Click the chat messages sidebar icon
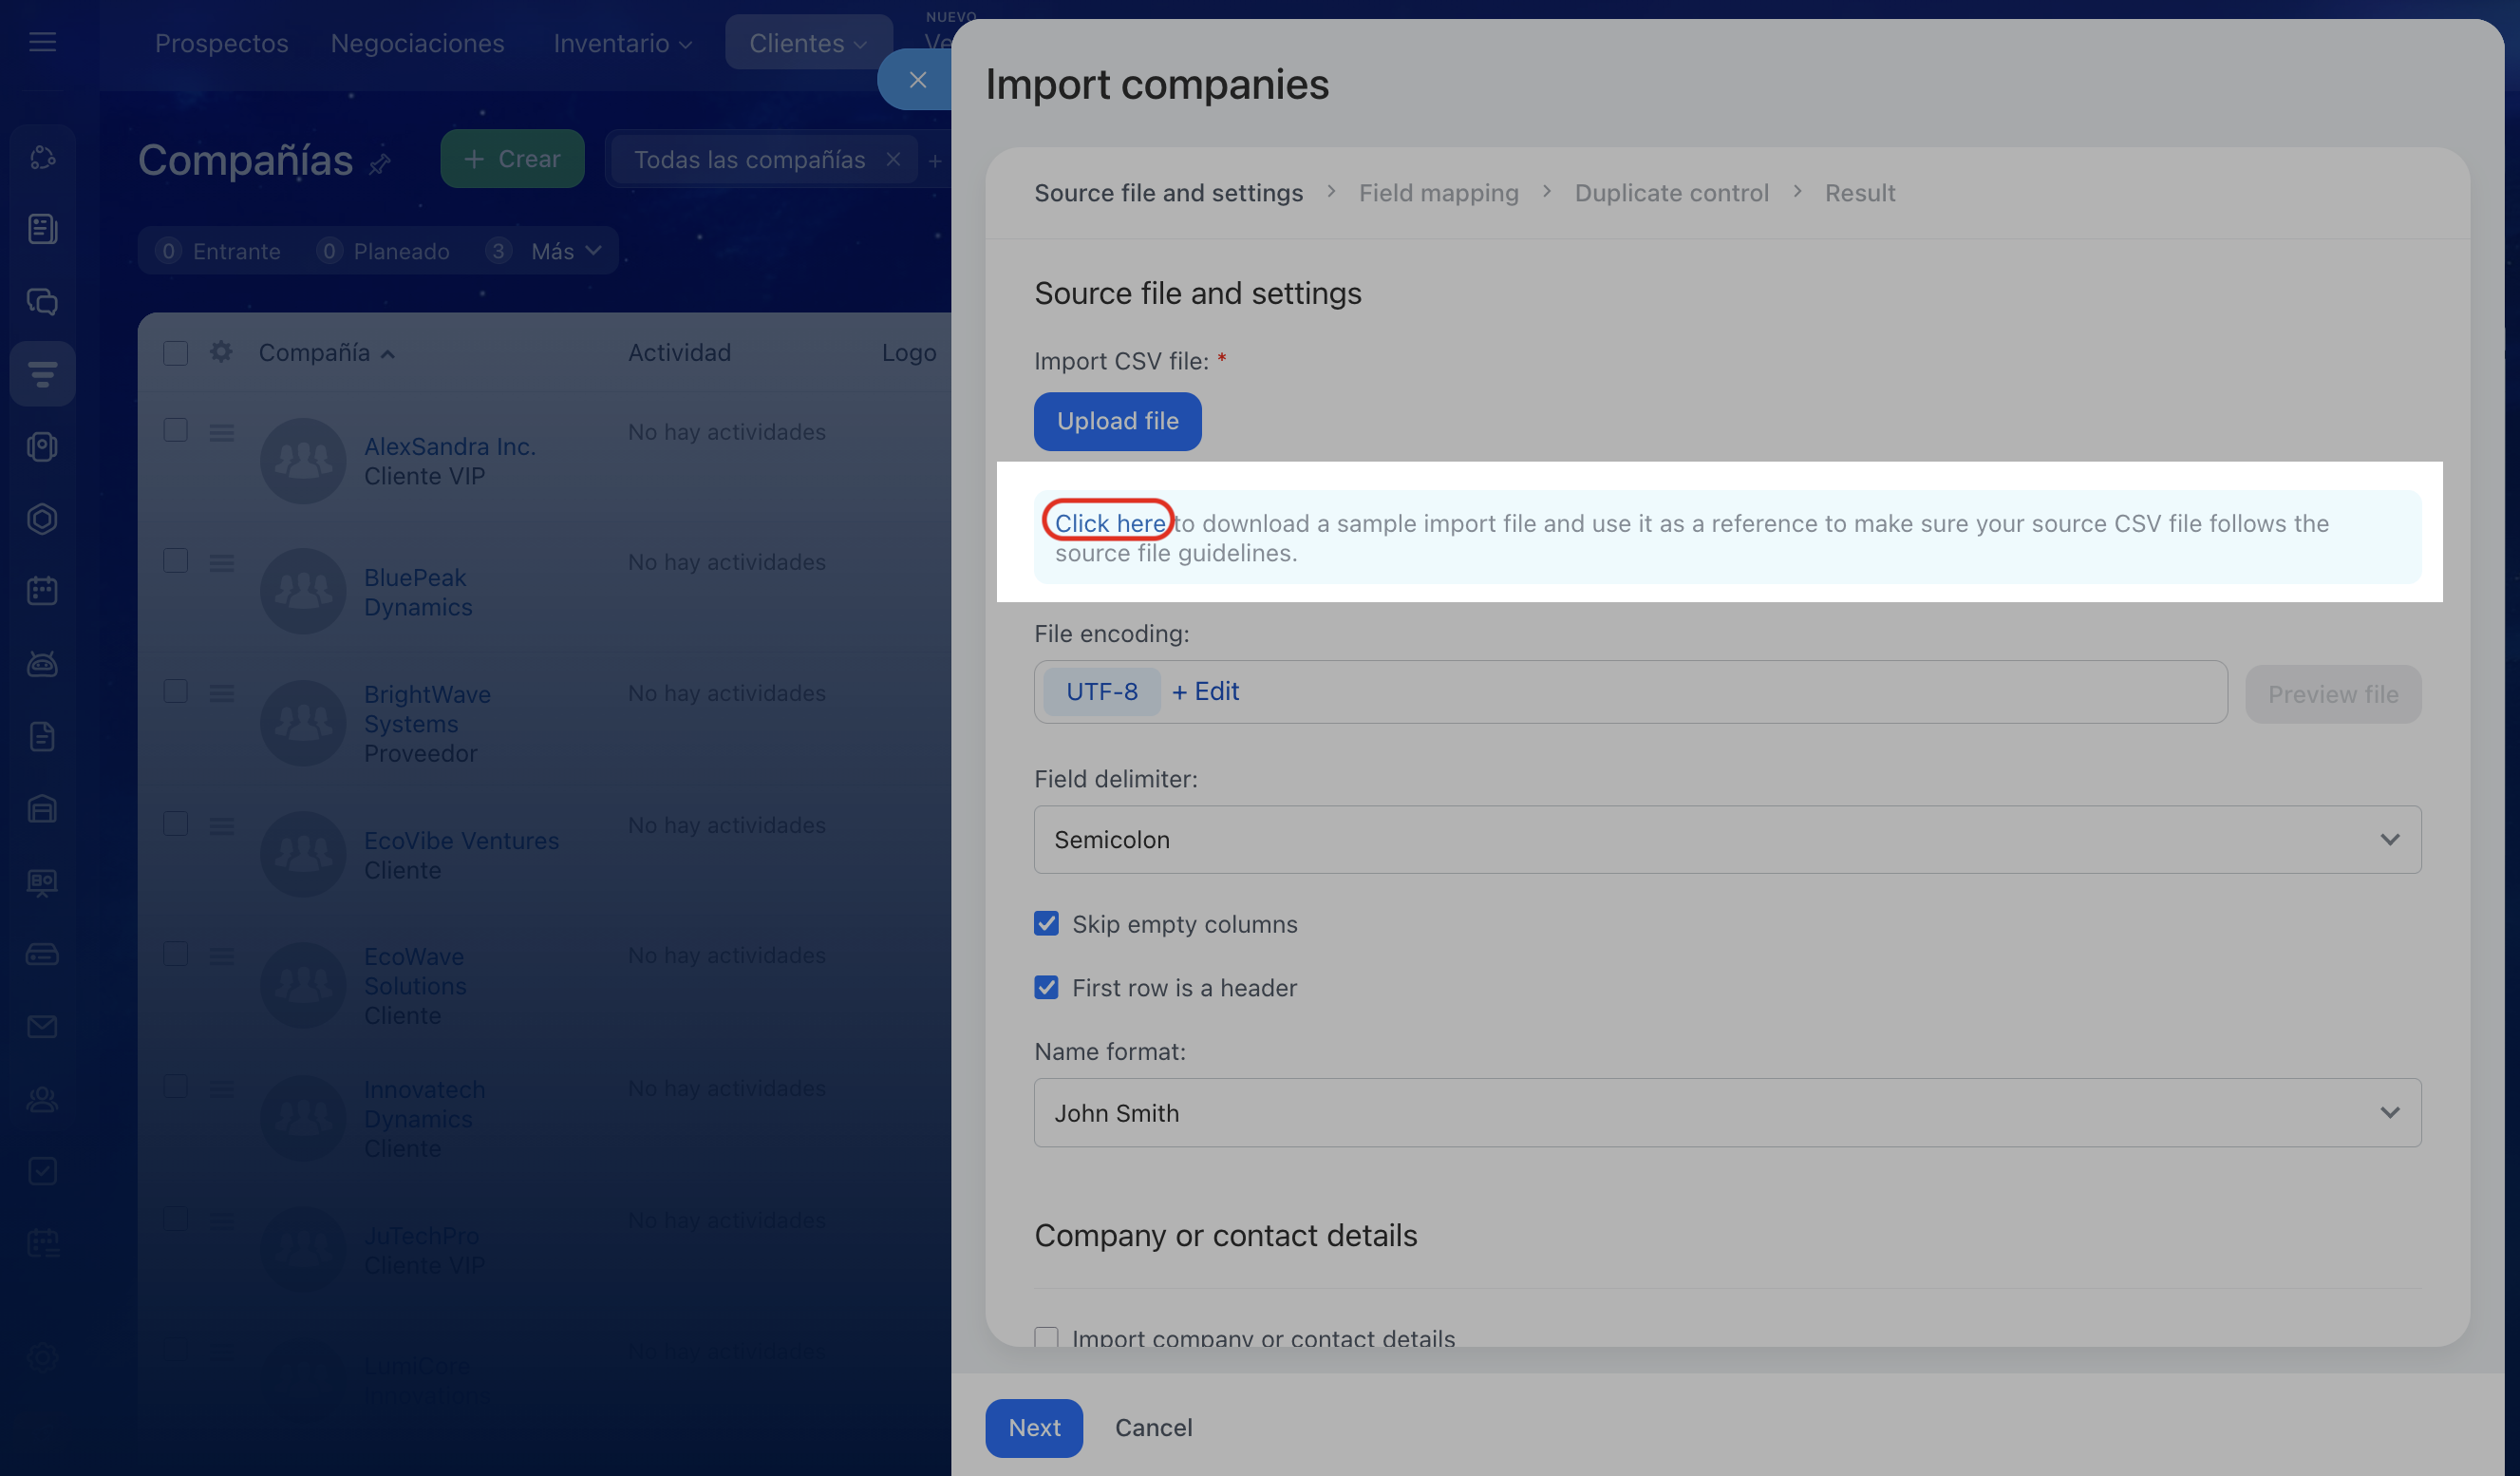This screenshot has height=1476, width=2520. coord(42,301)
